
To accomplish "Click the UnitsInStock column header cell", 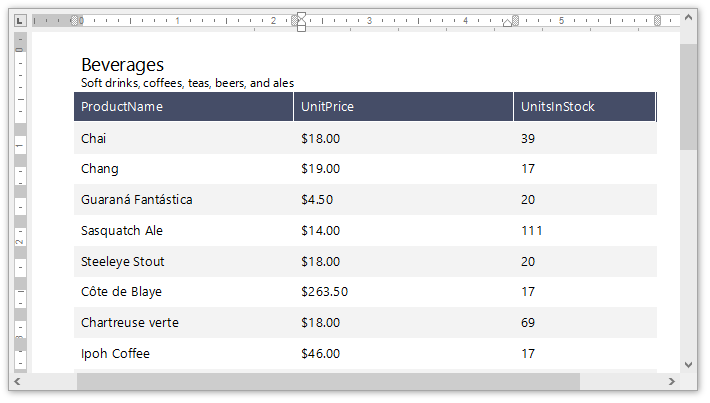I will point(584,107).
